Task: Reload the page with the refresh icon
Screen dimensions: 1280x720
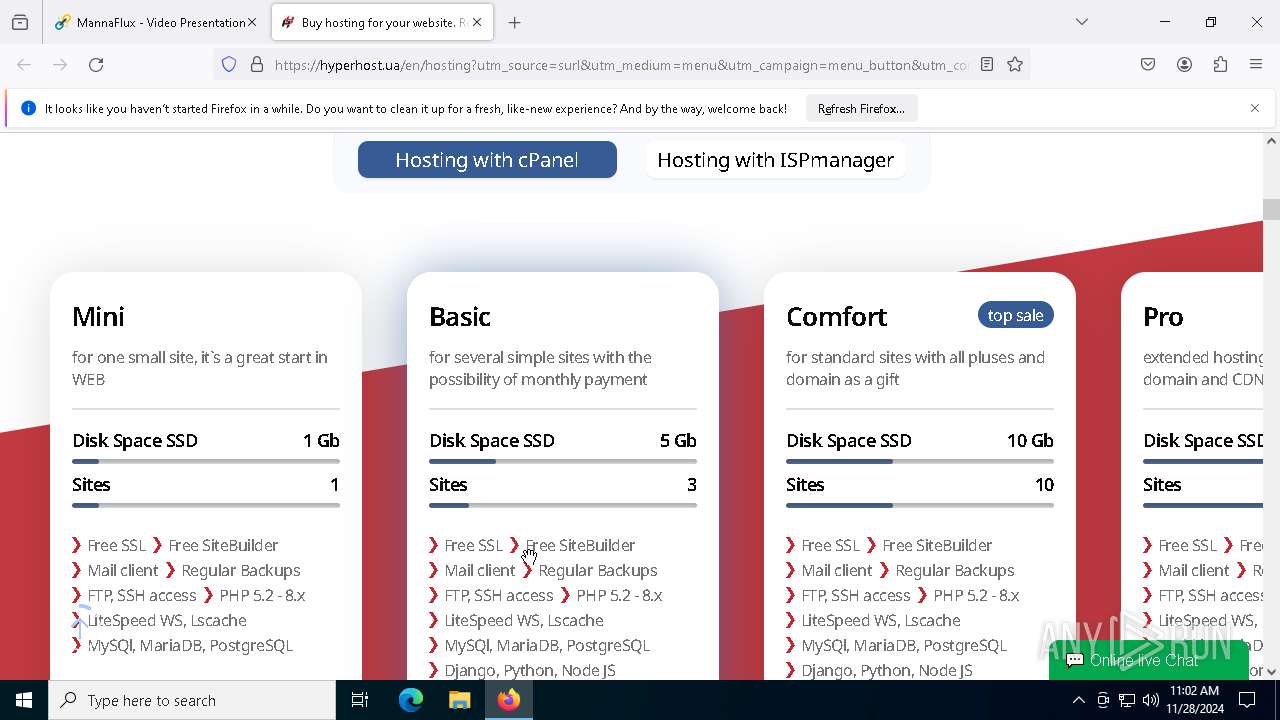Action: [96, 65]
